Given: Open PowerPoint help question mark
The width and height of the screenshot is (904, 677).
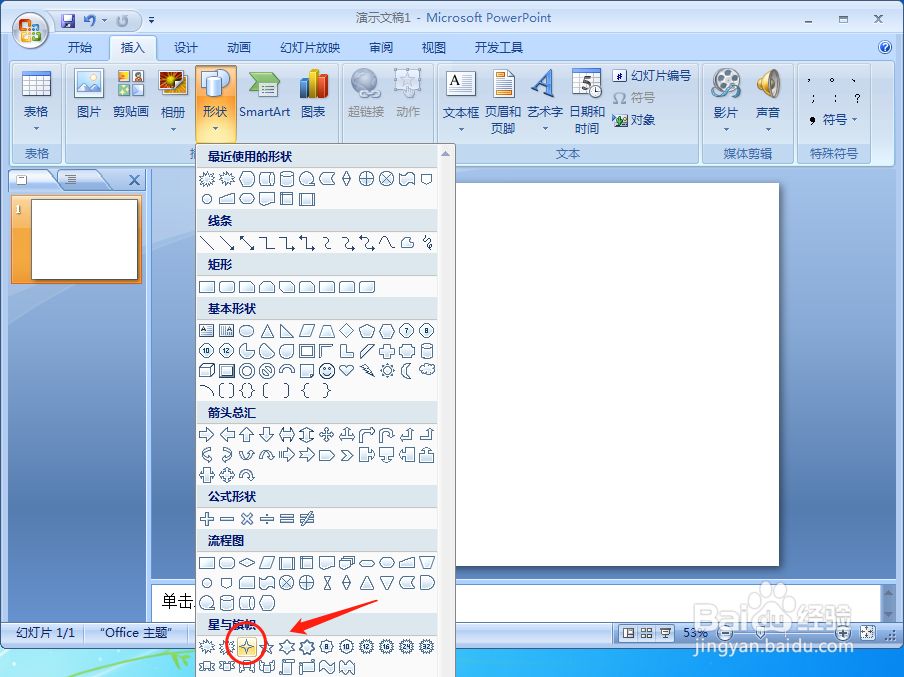Looking at the screenshot, I should pos(885,47).
